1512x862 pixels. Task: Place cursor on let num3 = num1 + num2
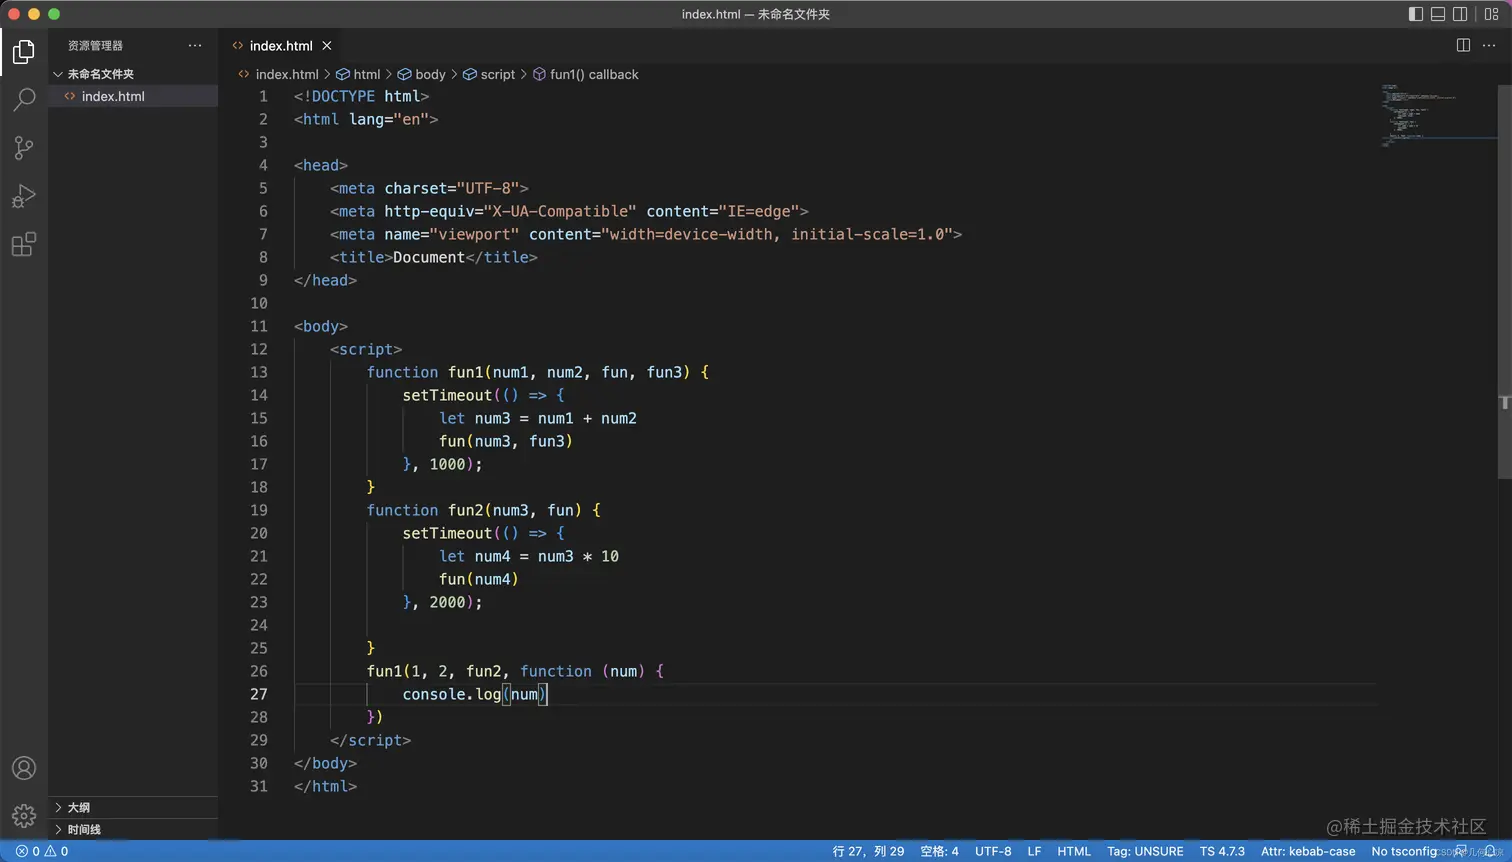click(x=538, y=418)
